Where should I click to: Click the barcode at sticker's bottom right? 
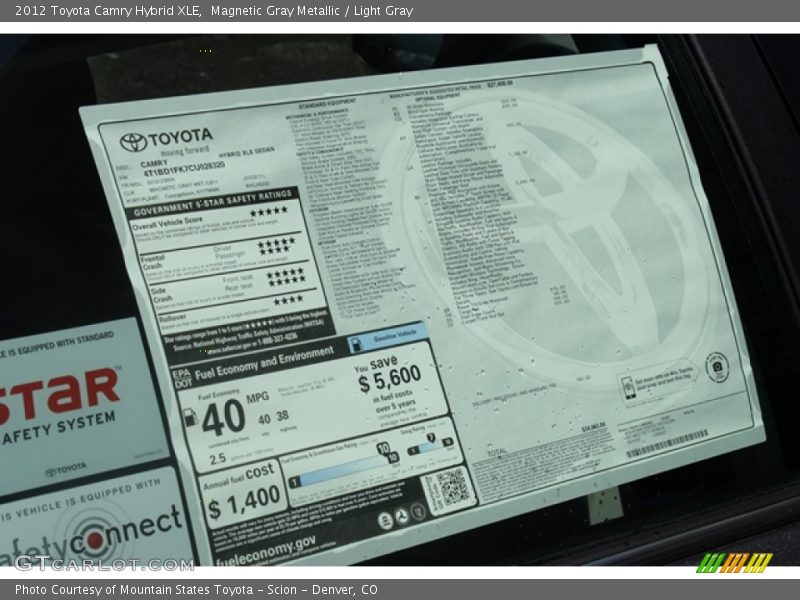(667, 443)
